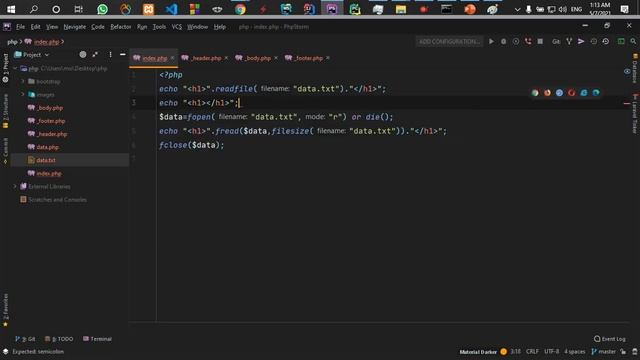Image resolution: width=640 pixels, height=360 pixels.
Task: Close the _footer.php tab
Action: pos(328,58)
